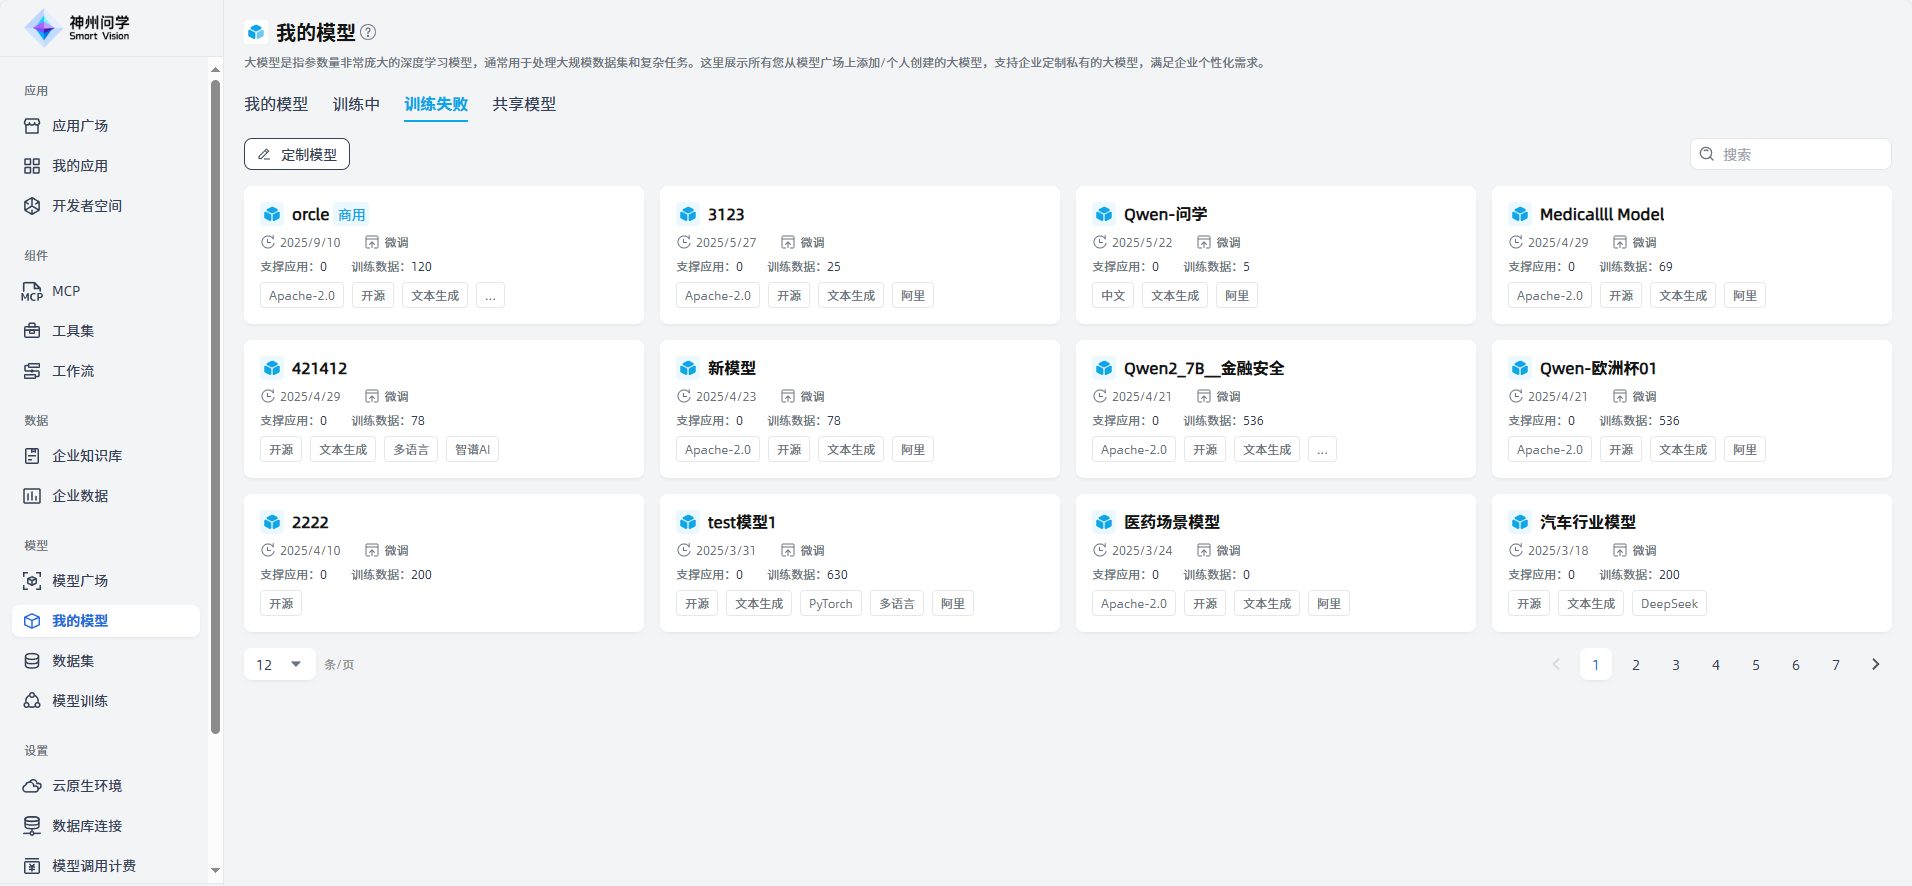
Task: Navigate to 模型广场
Action: [80, 581]
